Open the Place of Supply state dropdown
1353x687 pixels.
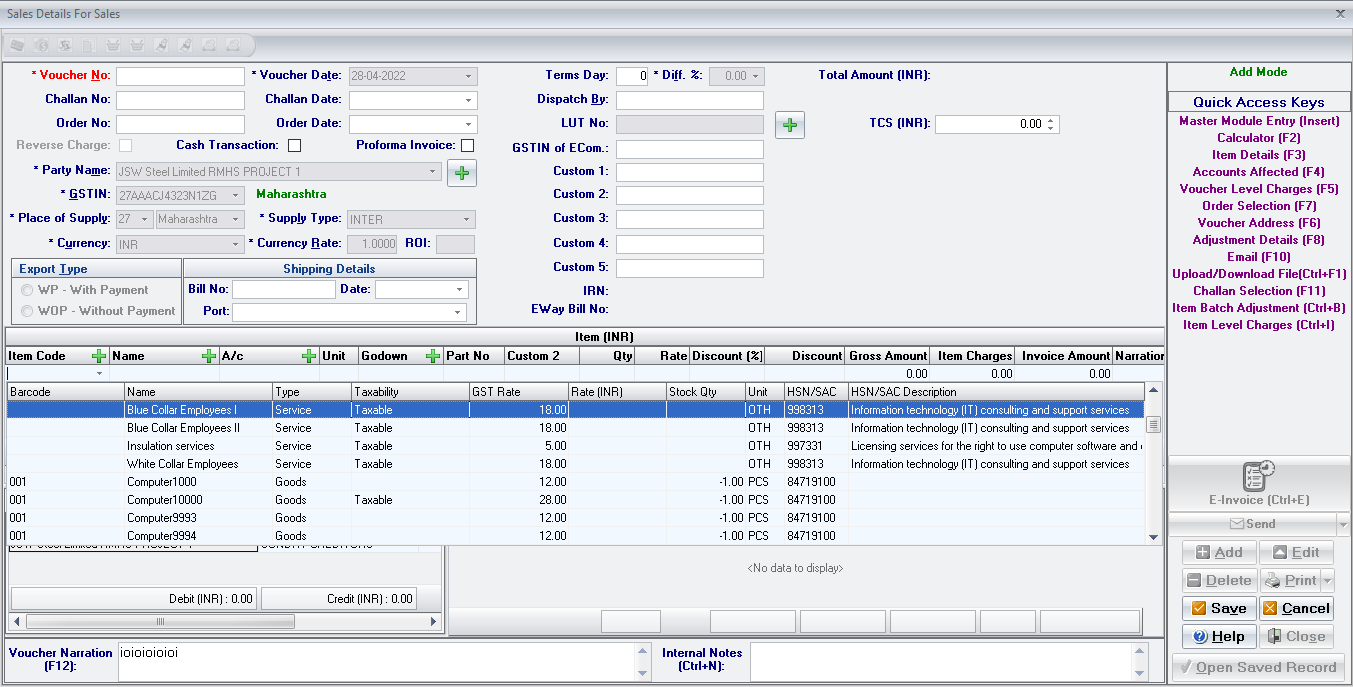[236, 220]
